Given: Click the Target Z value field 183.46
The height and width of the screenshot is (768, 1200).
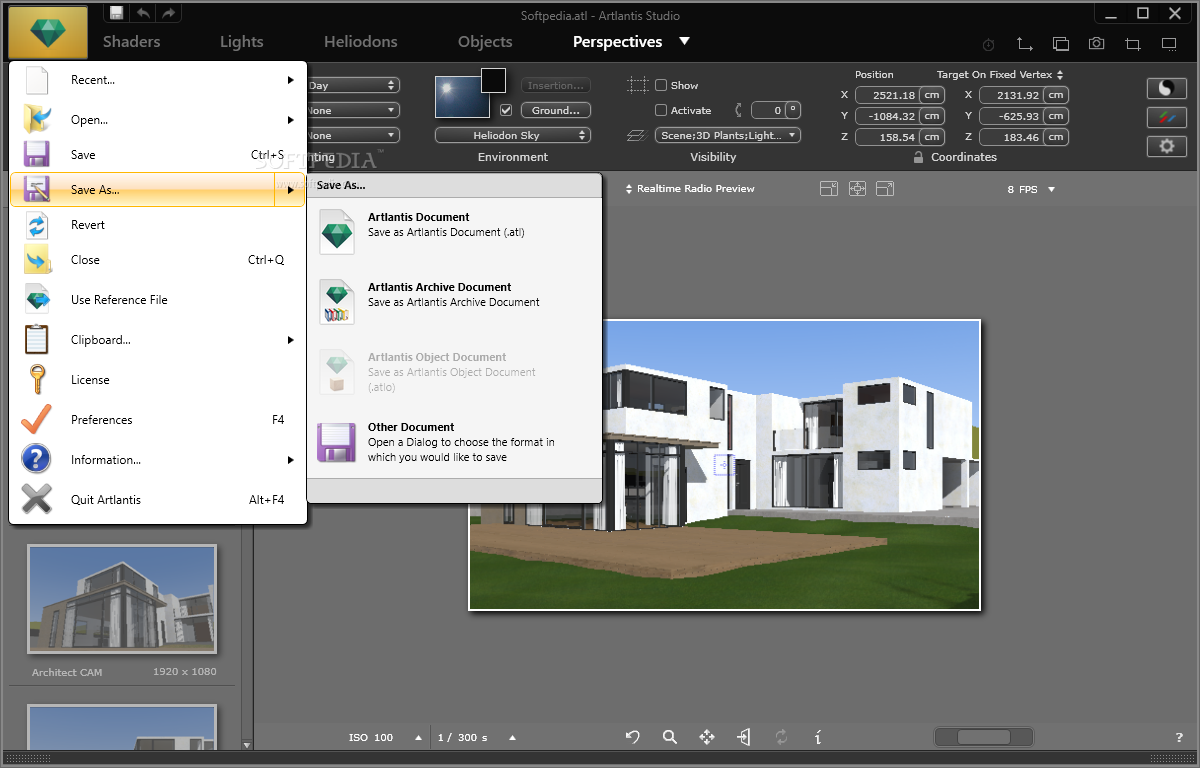Looking at the screenshot, I should 1010,137.
